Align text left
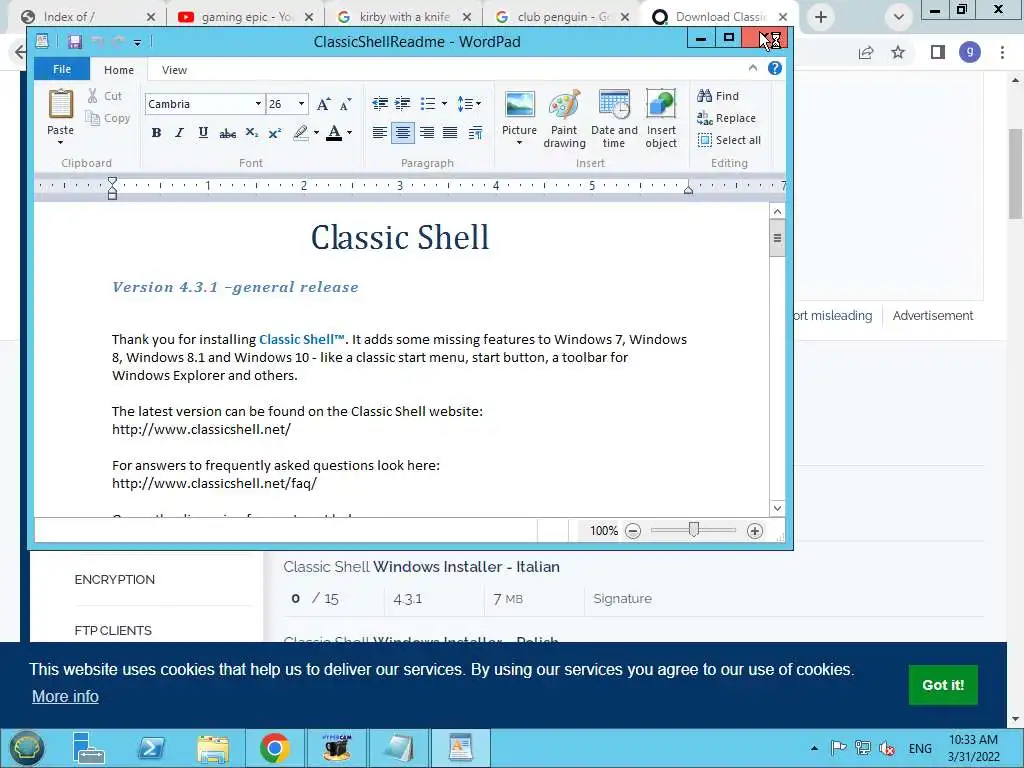This screenshot has width=1024, height=768. click(x=379, y=133)
